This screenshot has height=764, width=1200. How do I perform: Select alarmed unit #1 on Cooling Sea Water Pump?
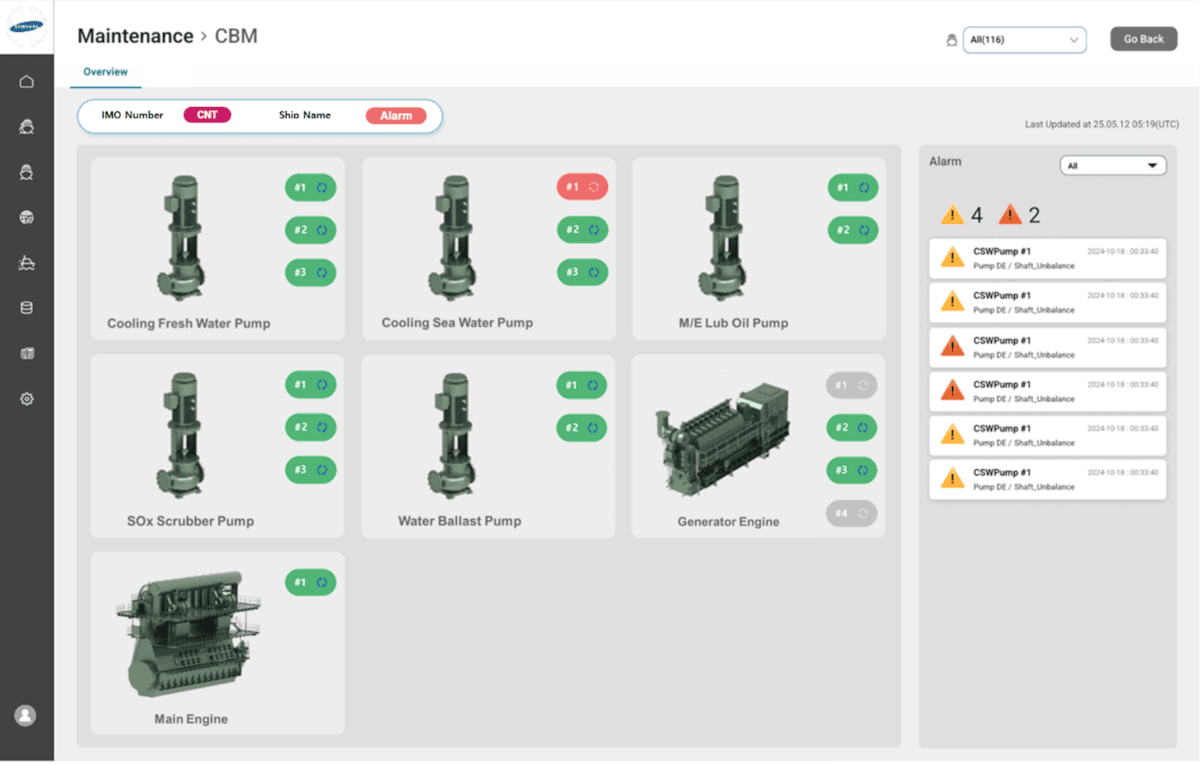coord(581,187)
